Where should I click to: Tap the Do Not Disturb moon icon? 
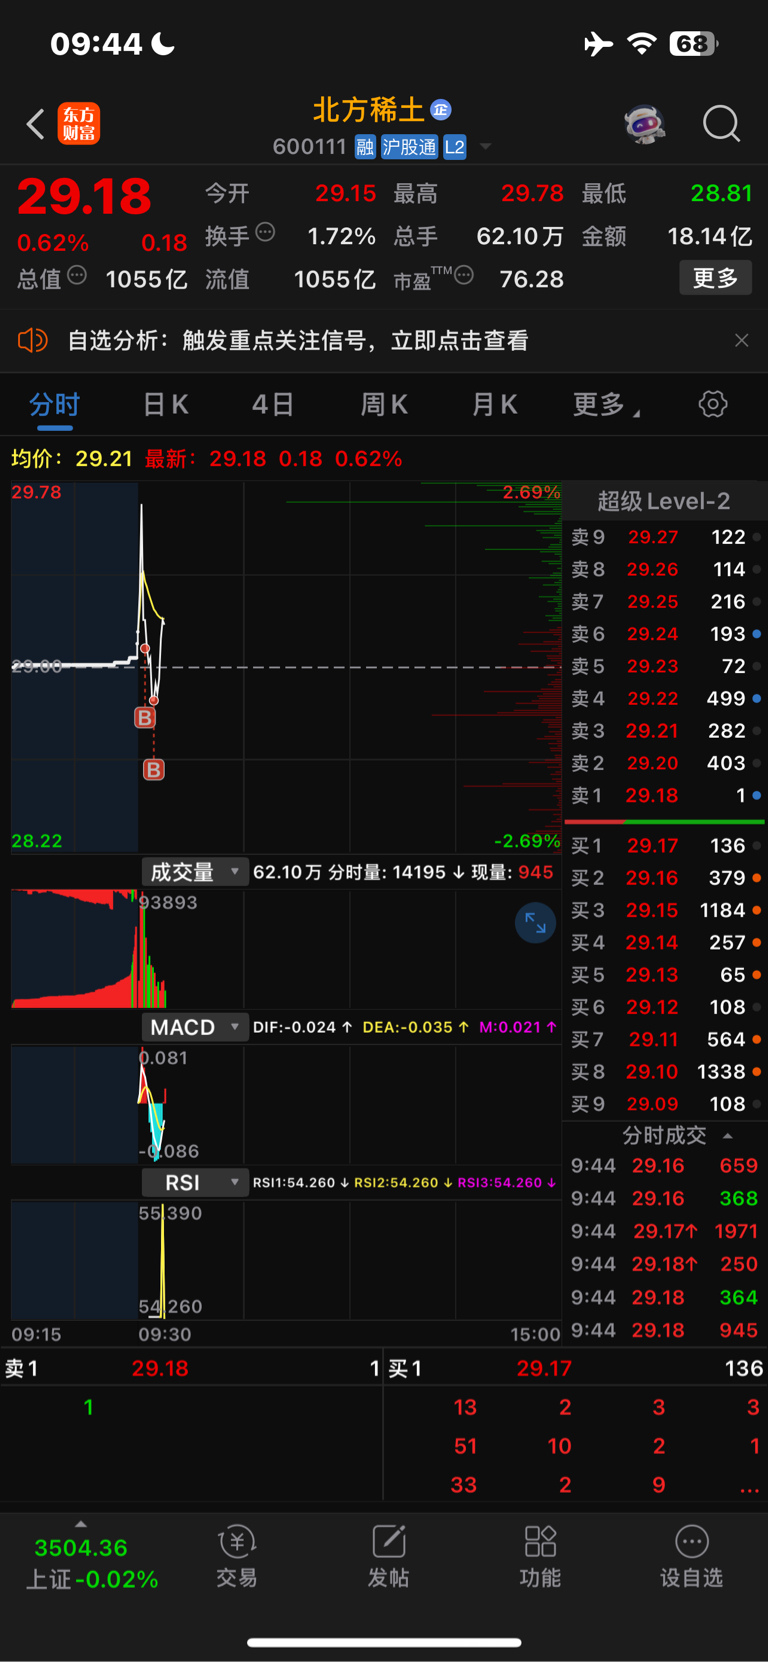coord(163,43)
